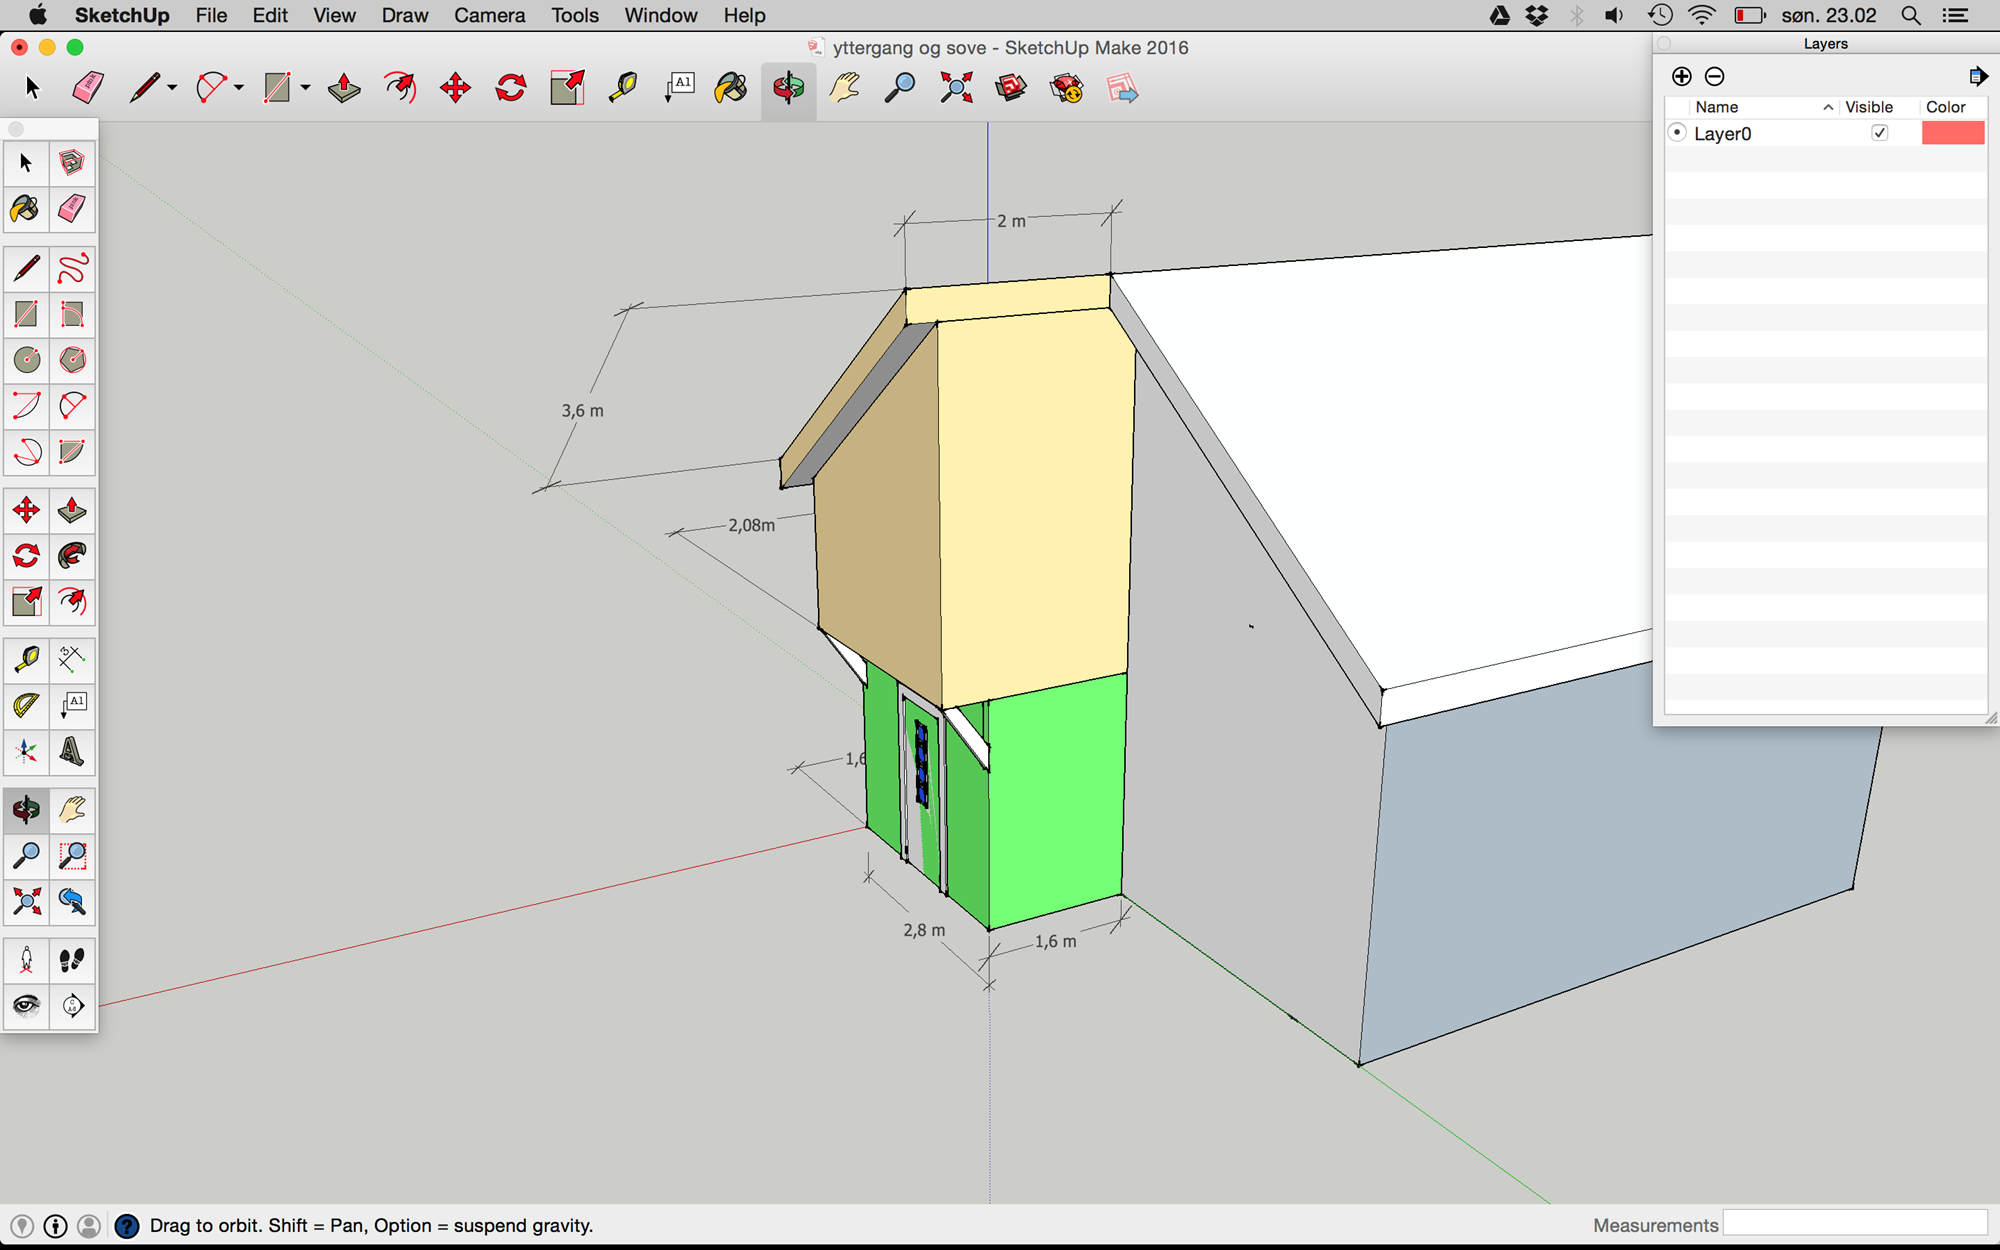Select the Push/Pull tool in top toolbar

344,88
